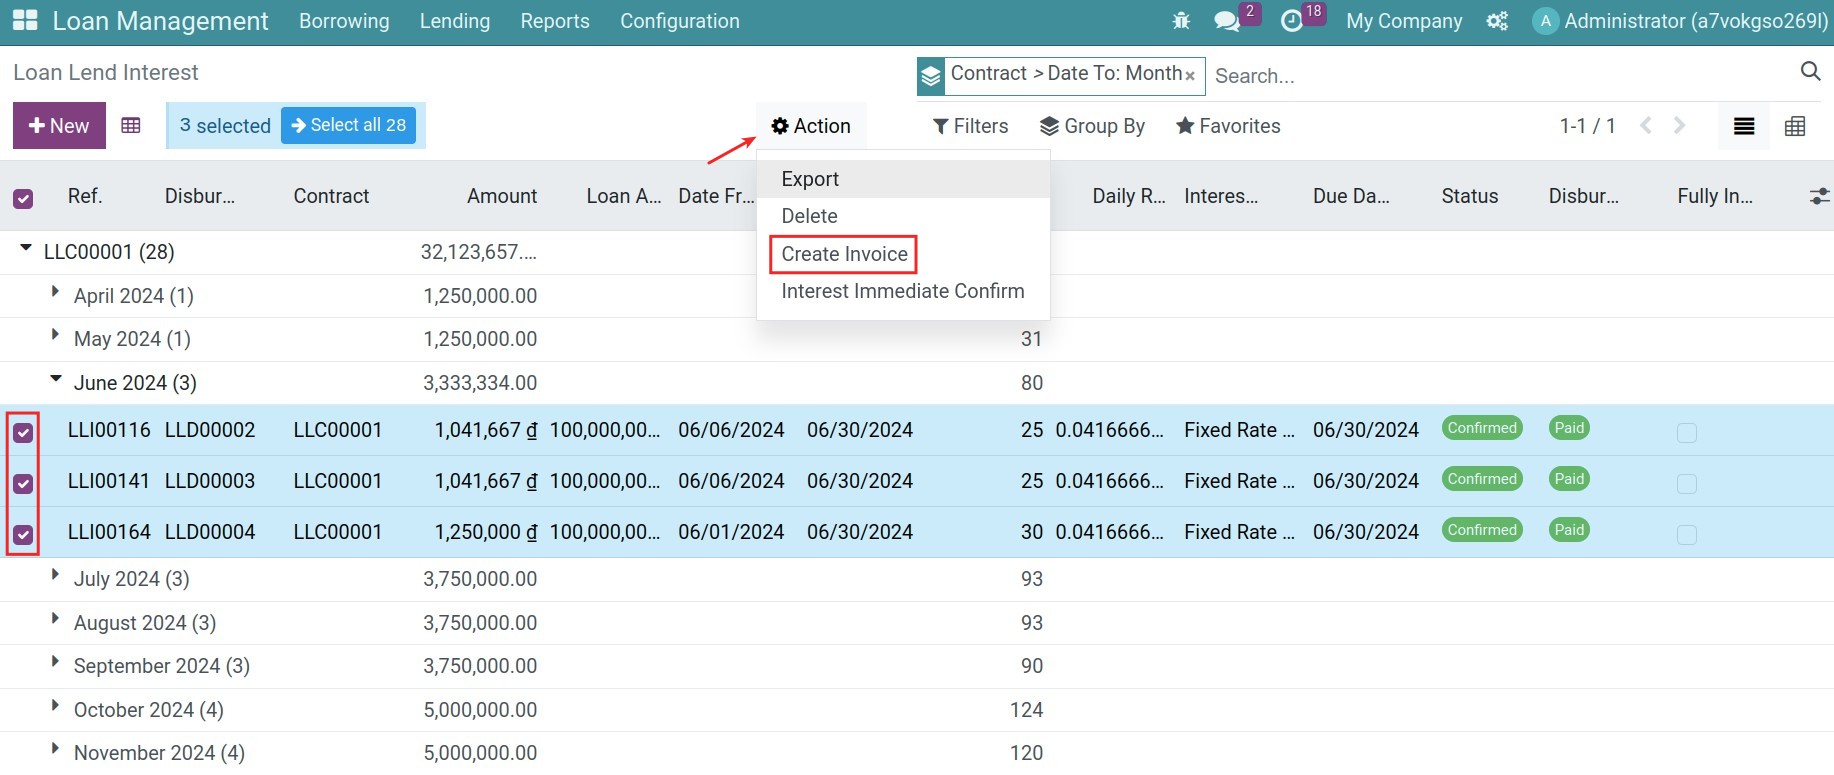This screenshot has width=1834, height=775.
Task: Open the Favorites dropdown
Action: 1228,126
